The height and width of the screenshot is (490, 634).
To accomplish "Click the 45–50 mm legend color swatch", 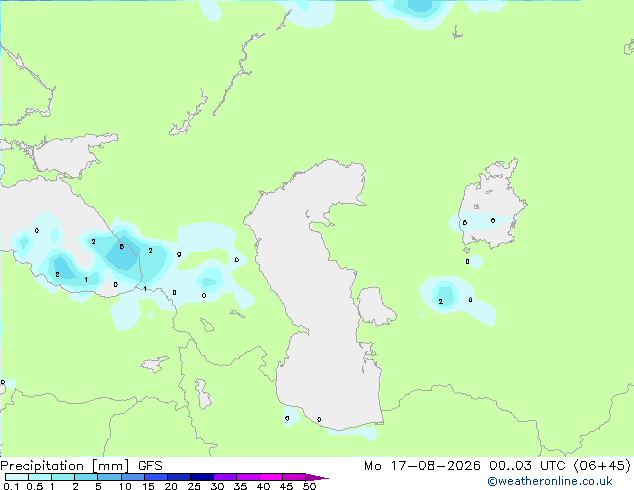I will 294,477.
